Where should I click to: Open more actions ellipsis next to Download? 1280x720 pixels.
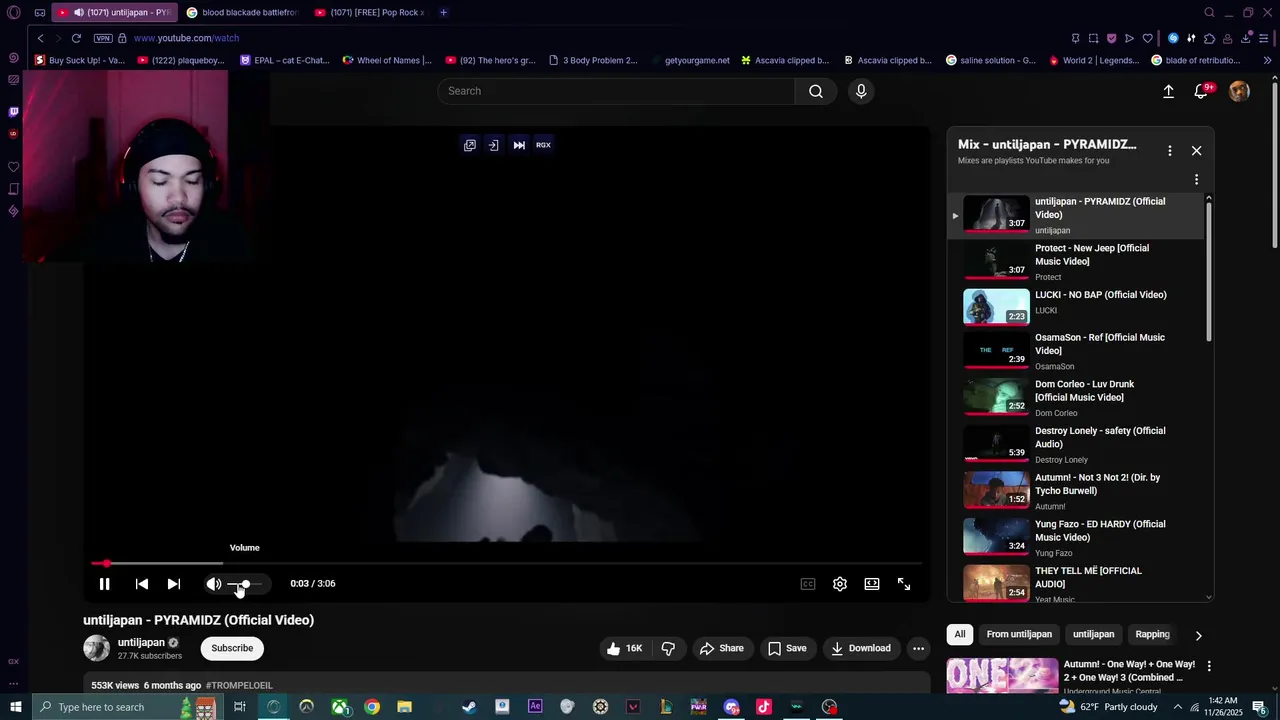(x=918, y=648)
